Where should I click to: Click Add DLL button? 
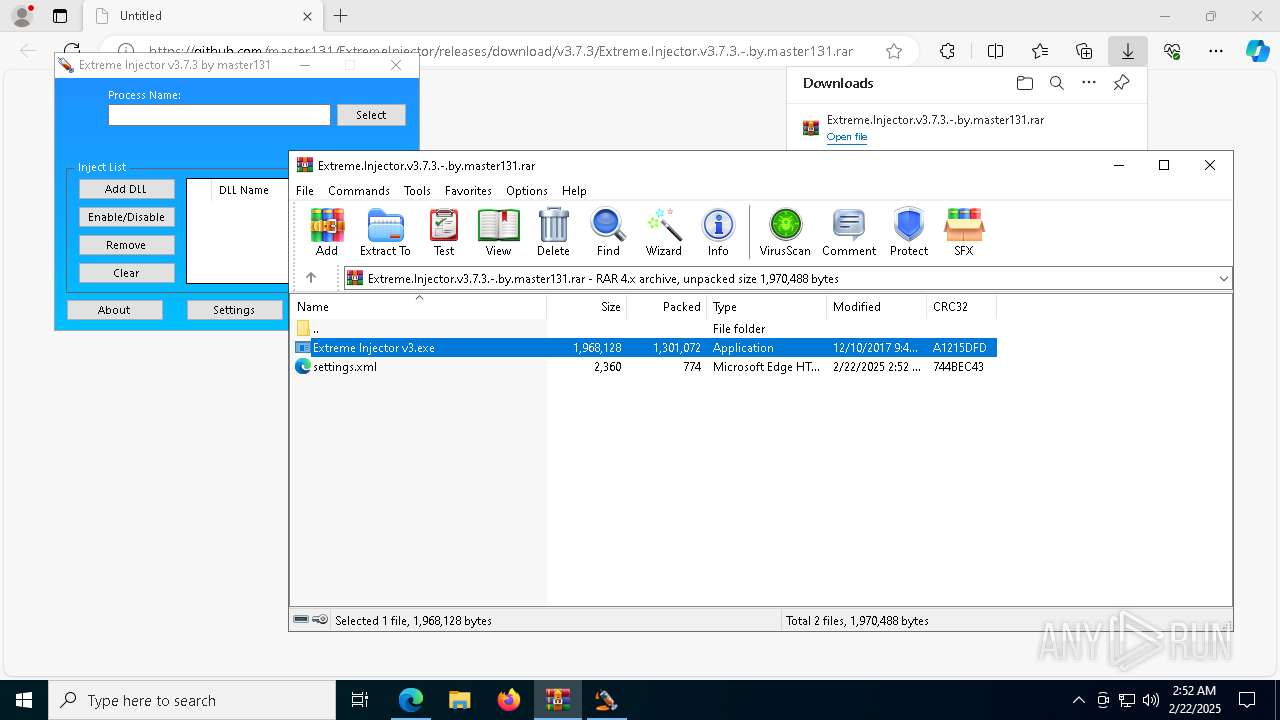[126, 188]
